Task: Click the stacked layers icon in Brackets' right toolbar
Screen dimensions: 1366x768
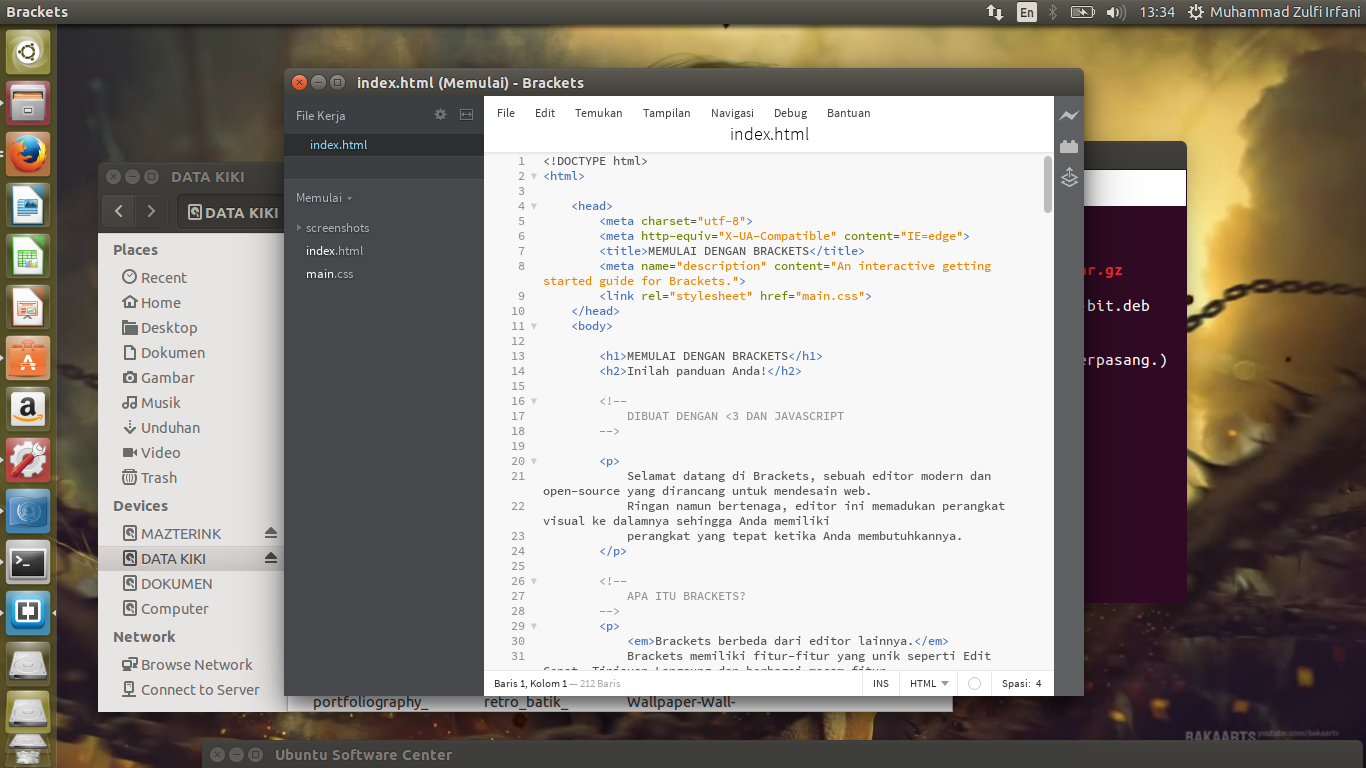Action: coord(1069,177)
